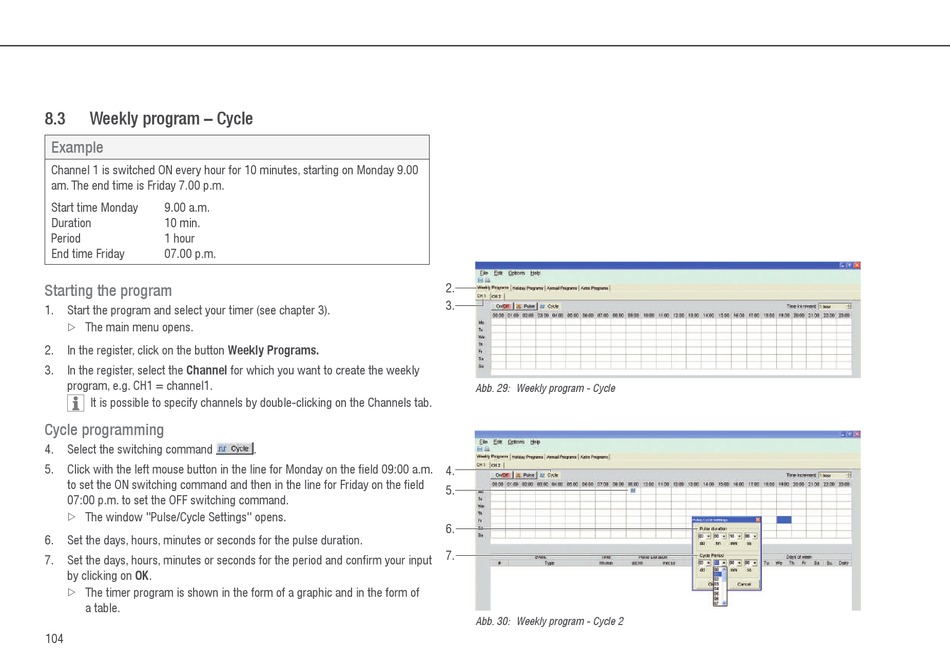Viewport: 950px width, 670px height.
Task: Open the File menu in Abb. 30 window
Action: (484, 442)
